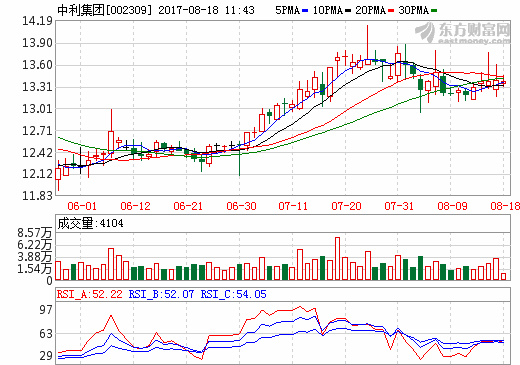
Task: Click the 08-18 date label
Action: click(x=505, y=206)
